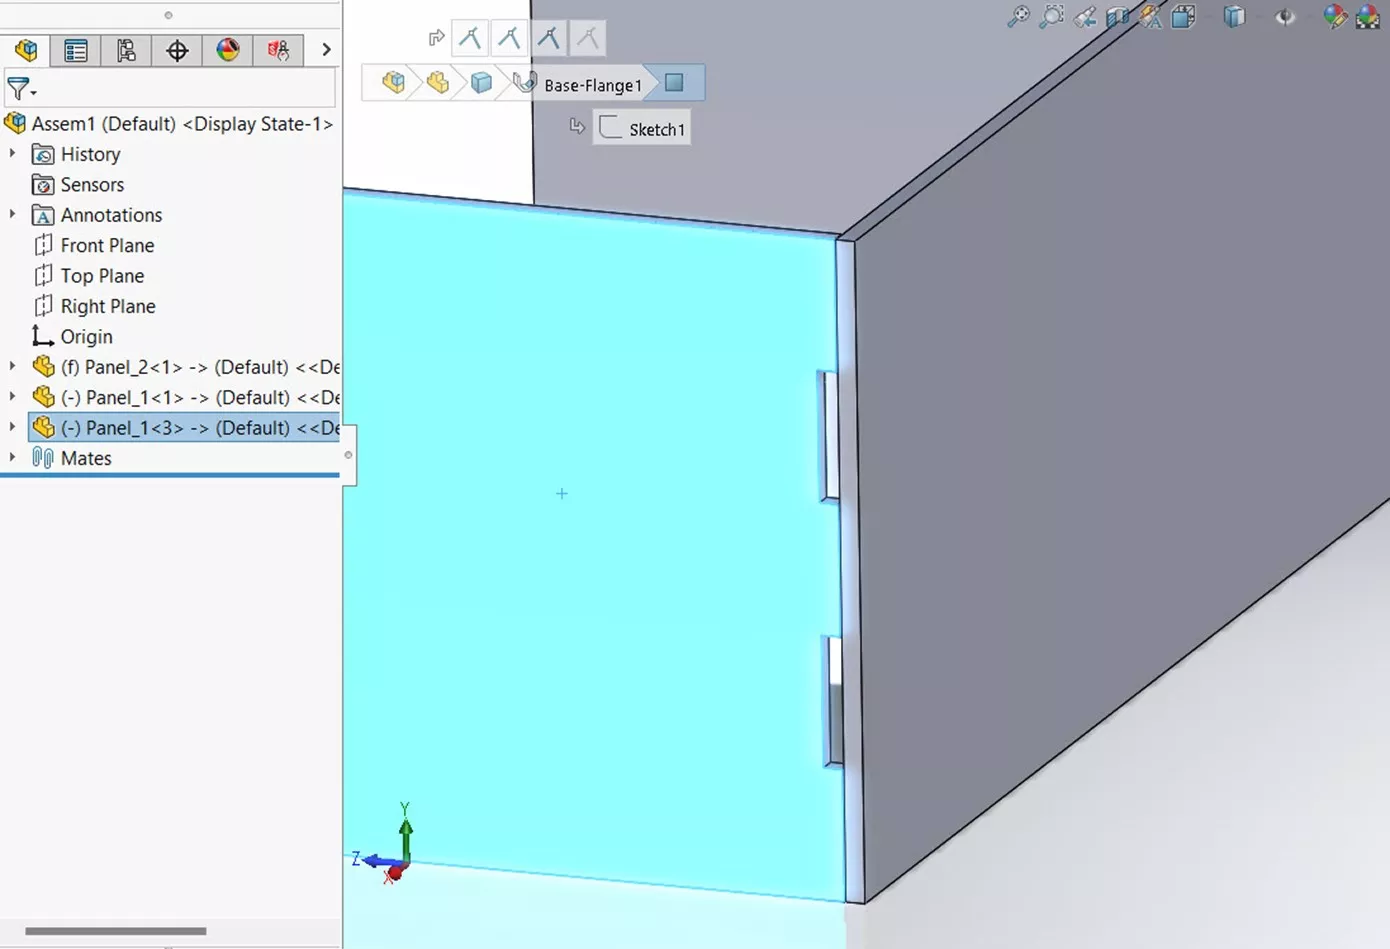Switch to the ConfigurationManager tab

[x=126, y=49]
